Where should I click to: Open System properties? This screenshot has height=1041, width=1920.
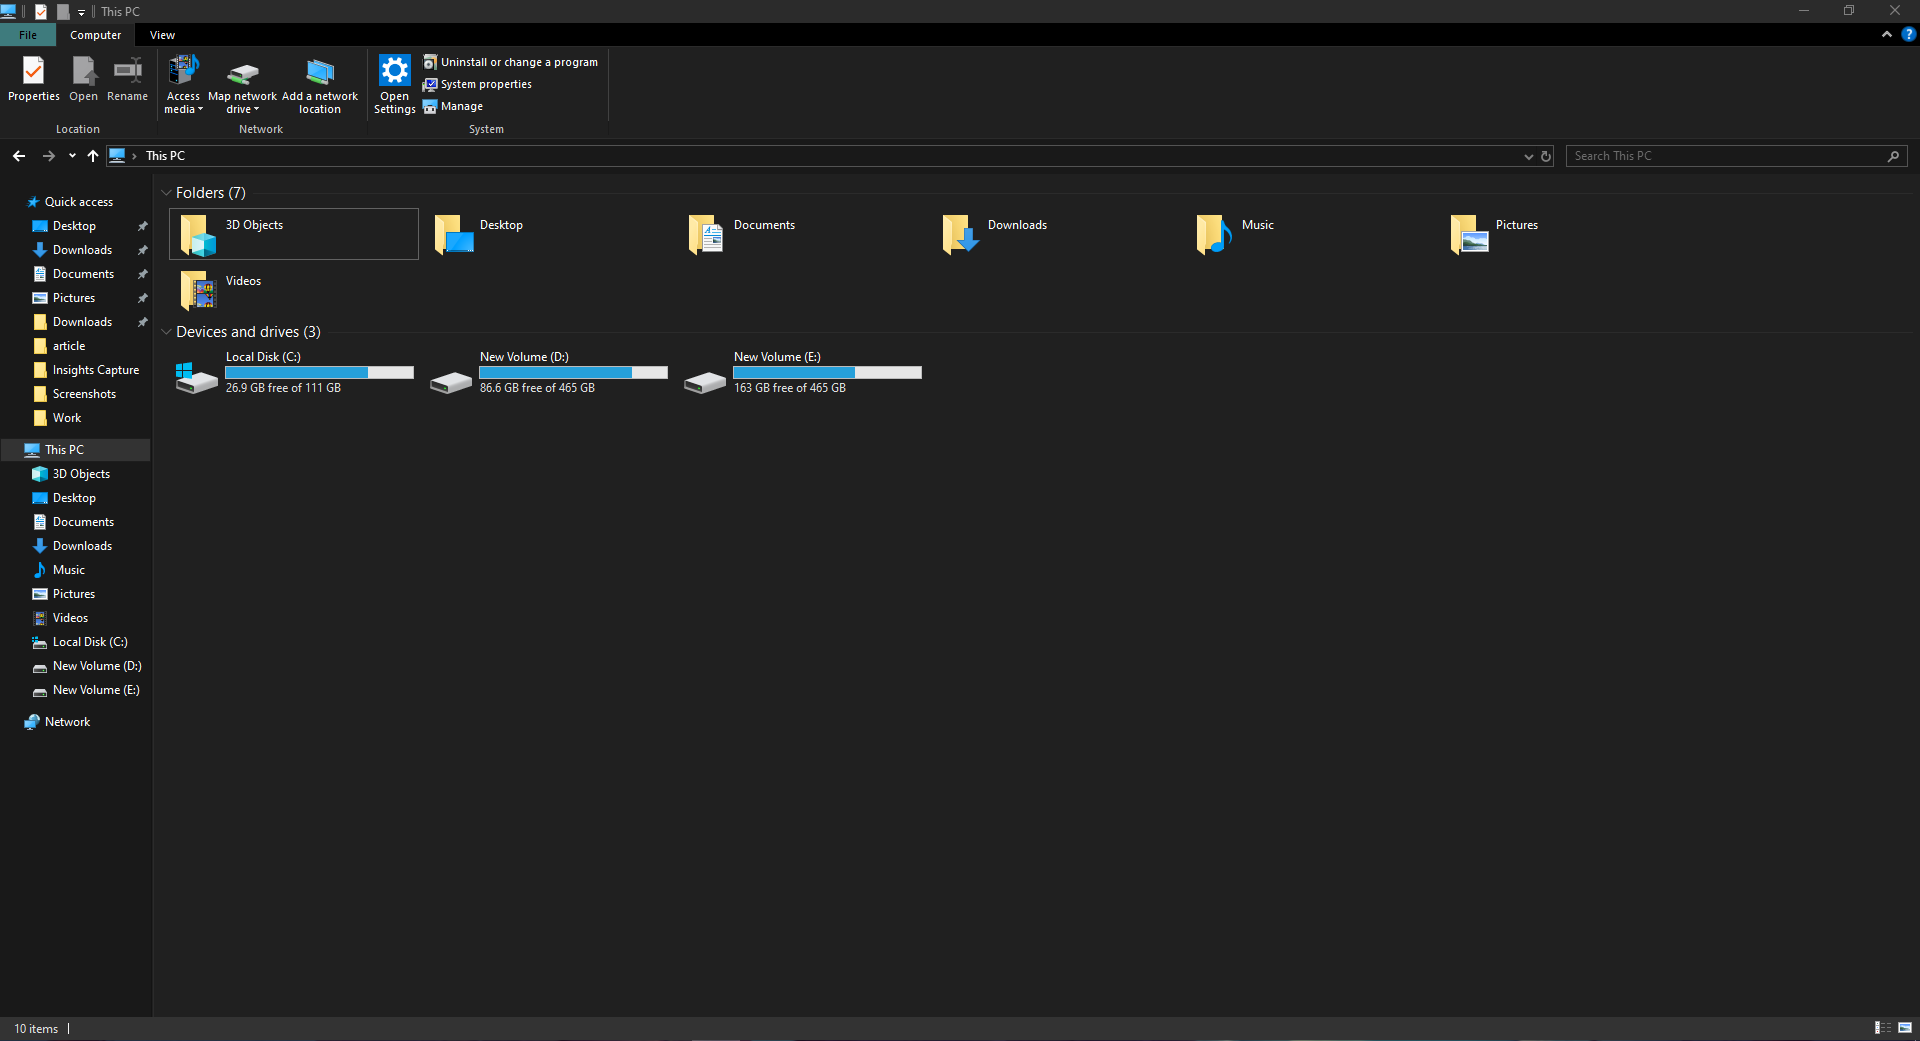pyautogui.click(x=477, y=84)
